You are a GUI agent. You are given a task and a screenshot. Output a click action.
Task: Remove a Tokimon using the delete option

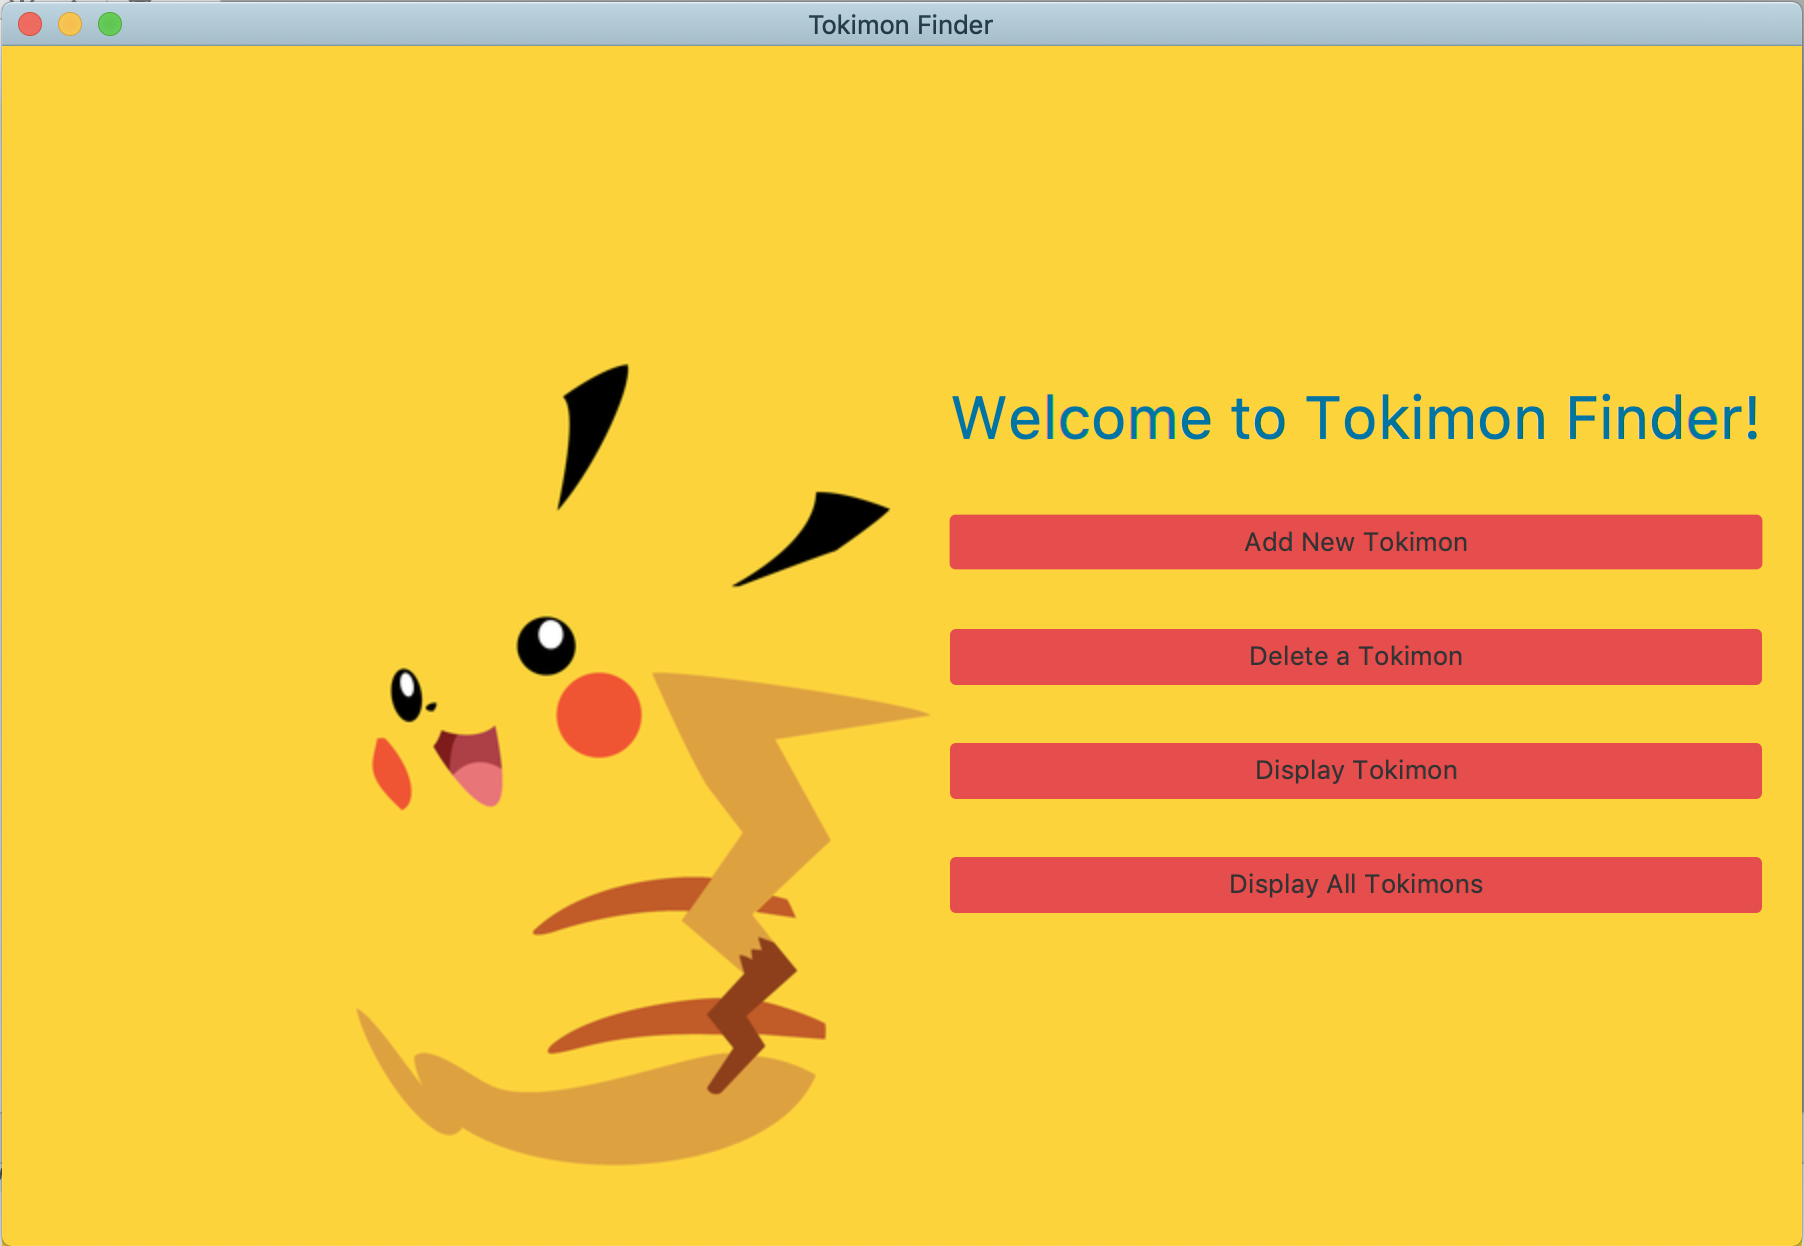(1355, 656)
